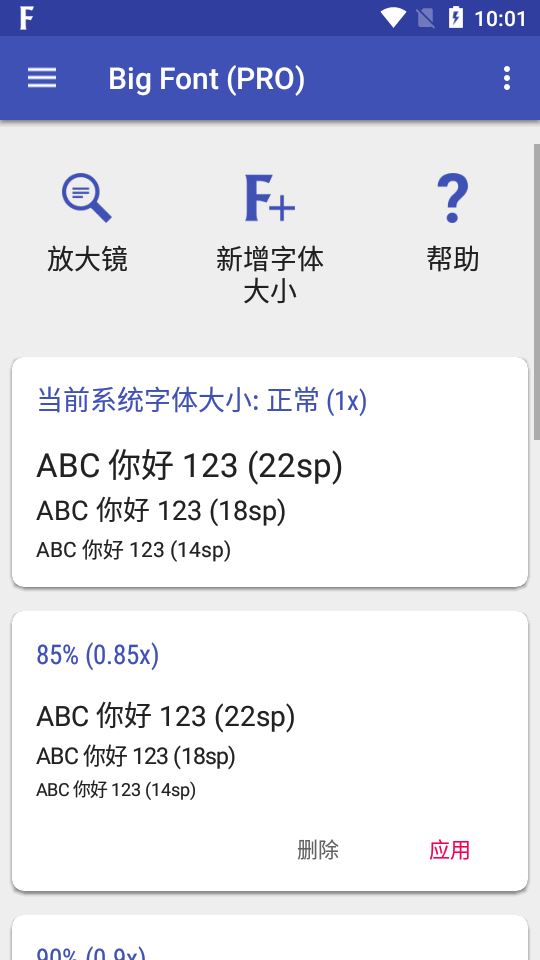Open the hamburger navigation menu

(x=42, y=78)
